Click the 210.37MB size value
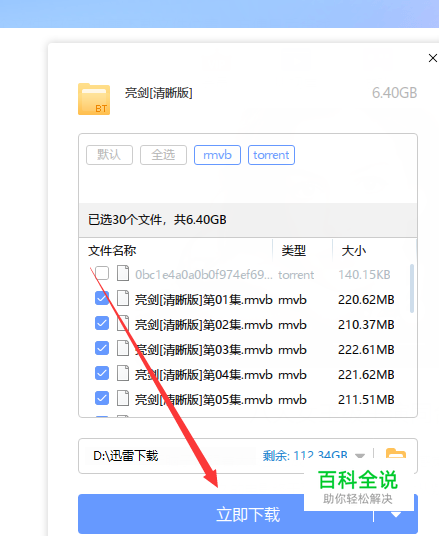Image resolution: width=439 pixels, height=536 pixels. point(366,325)
